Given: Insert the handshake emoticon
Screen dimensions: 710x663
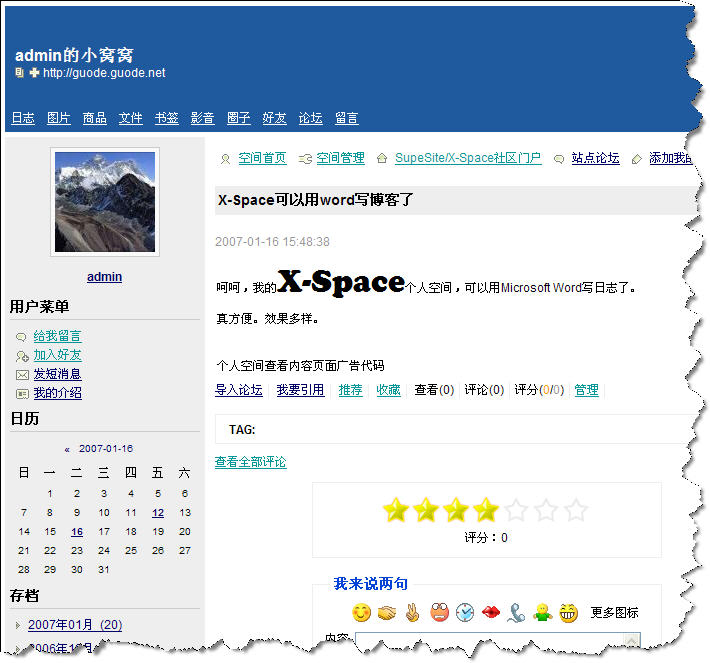Looking at the screenshot, I should tap(387, 613).
